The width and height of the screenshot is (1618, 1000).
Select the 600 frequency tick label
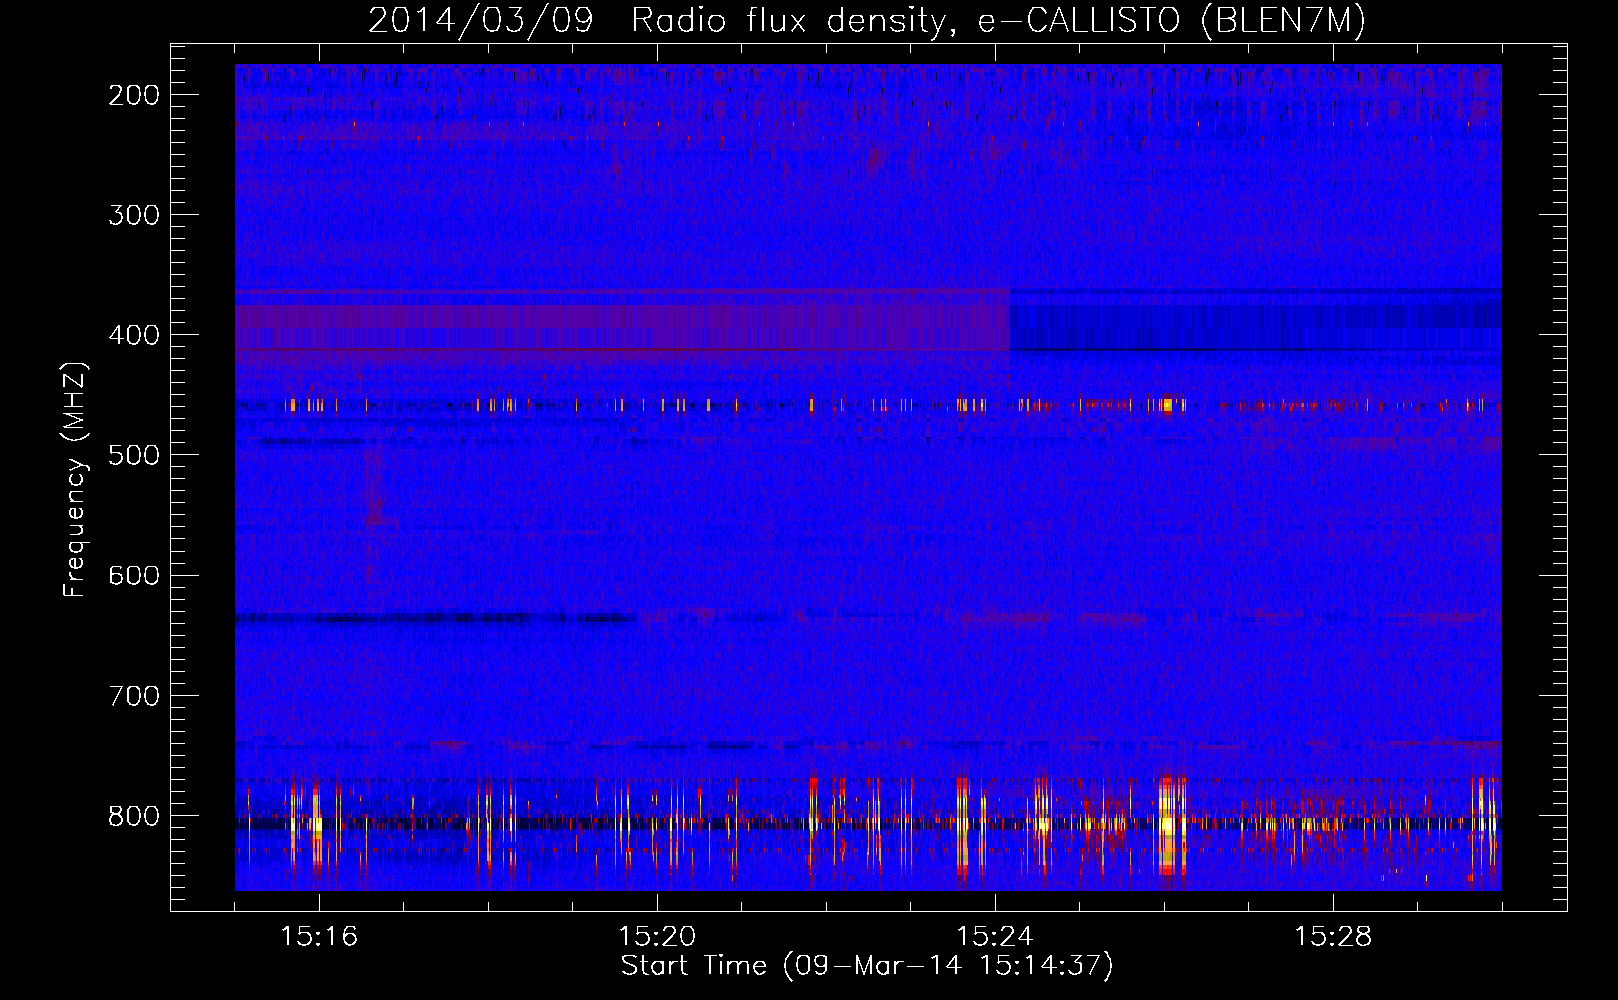pos(133,575)
